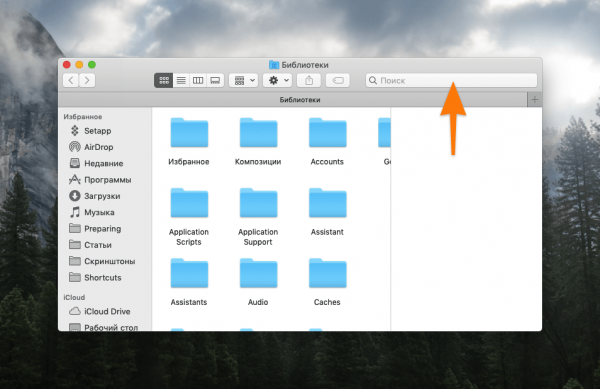
Task: Switch to list view mode
Action: coord(181,80)
